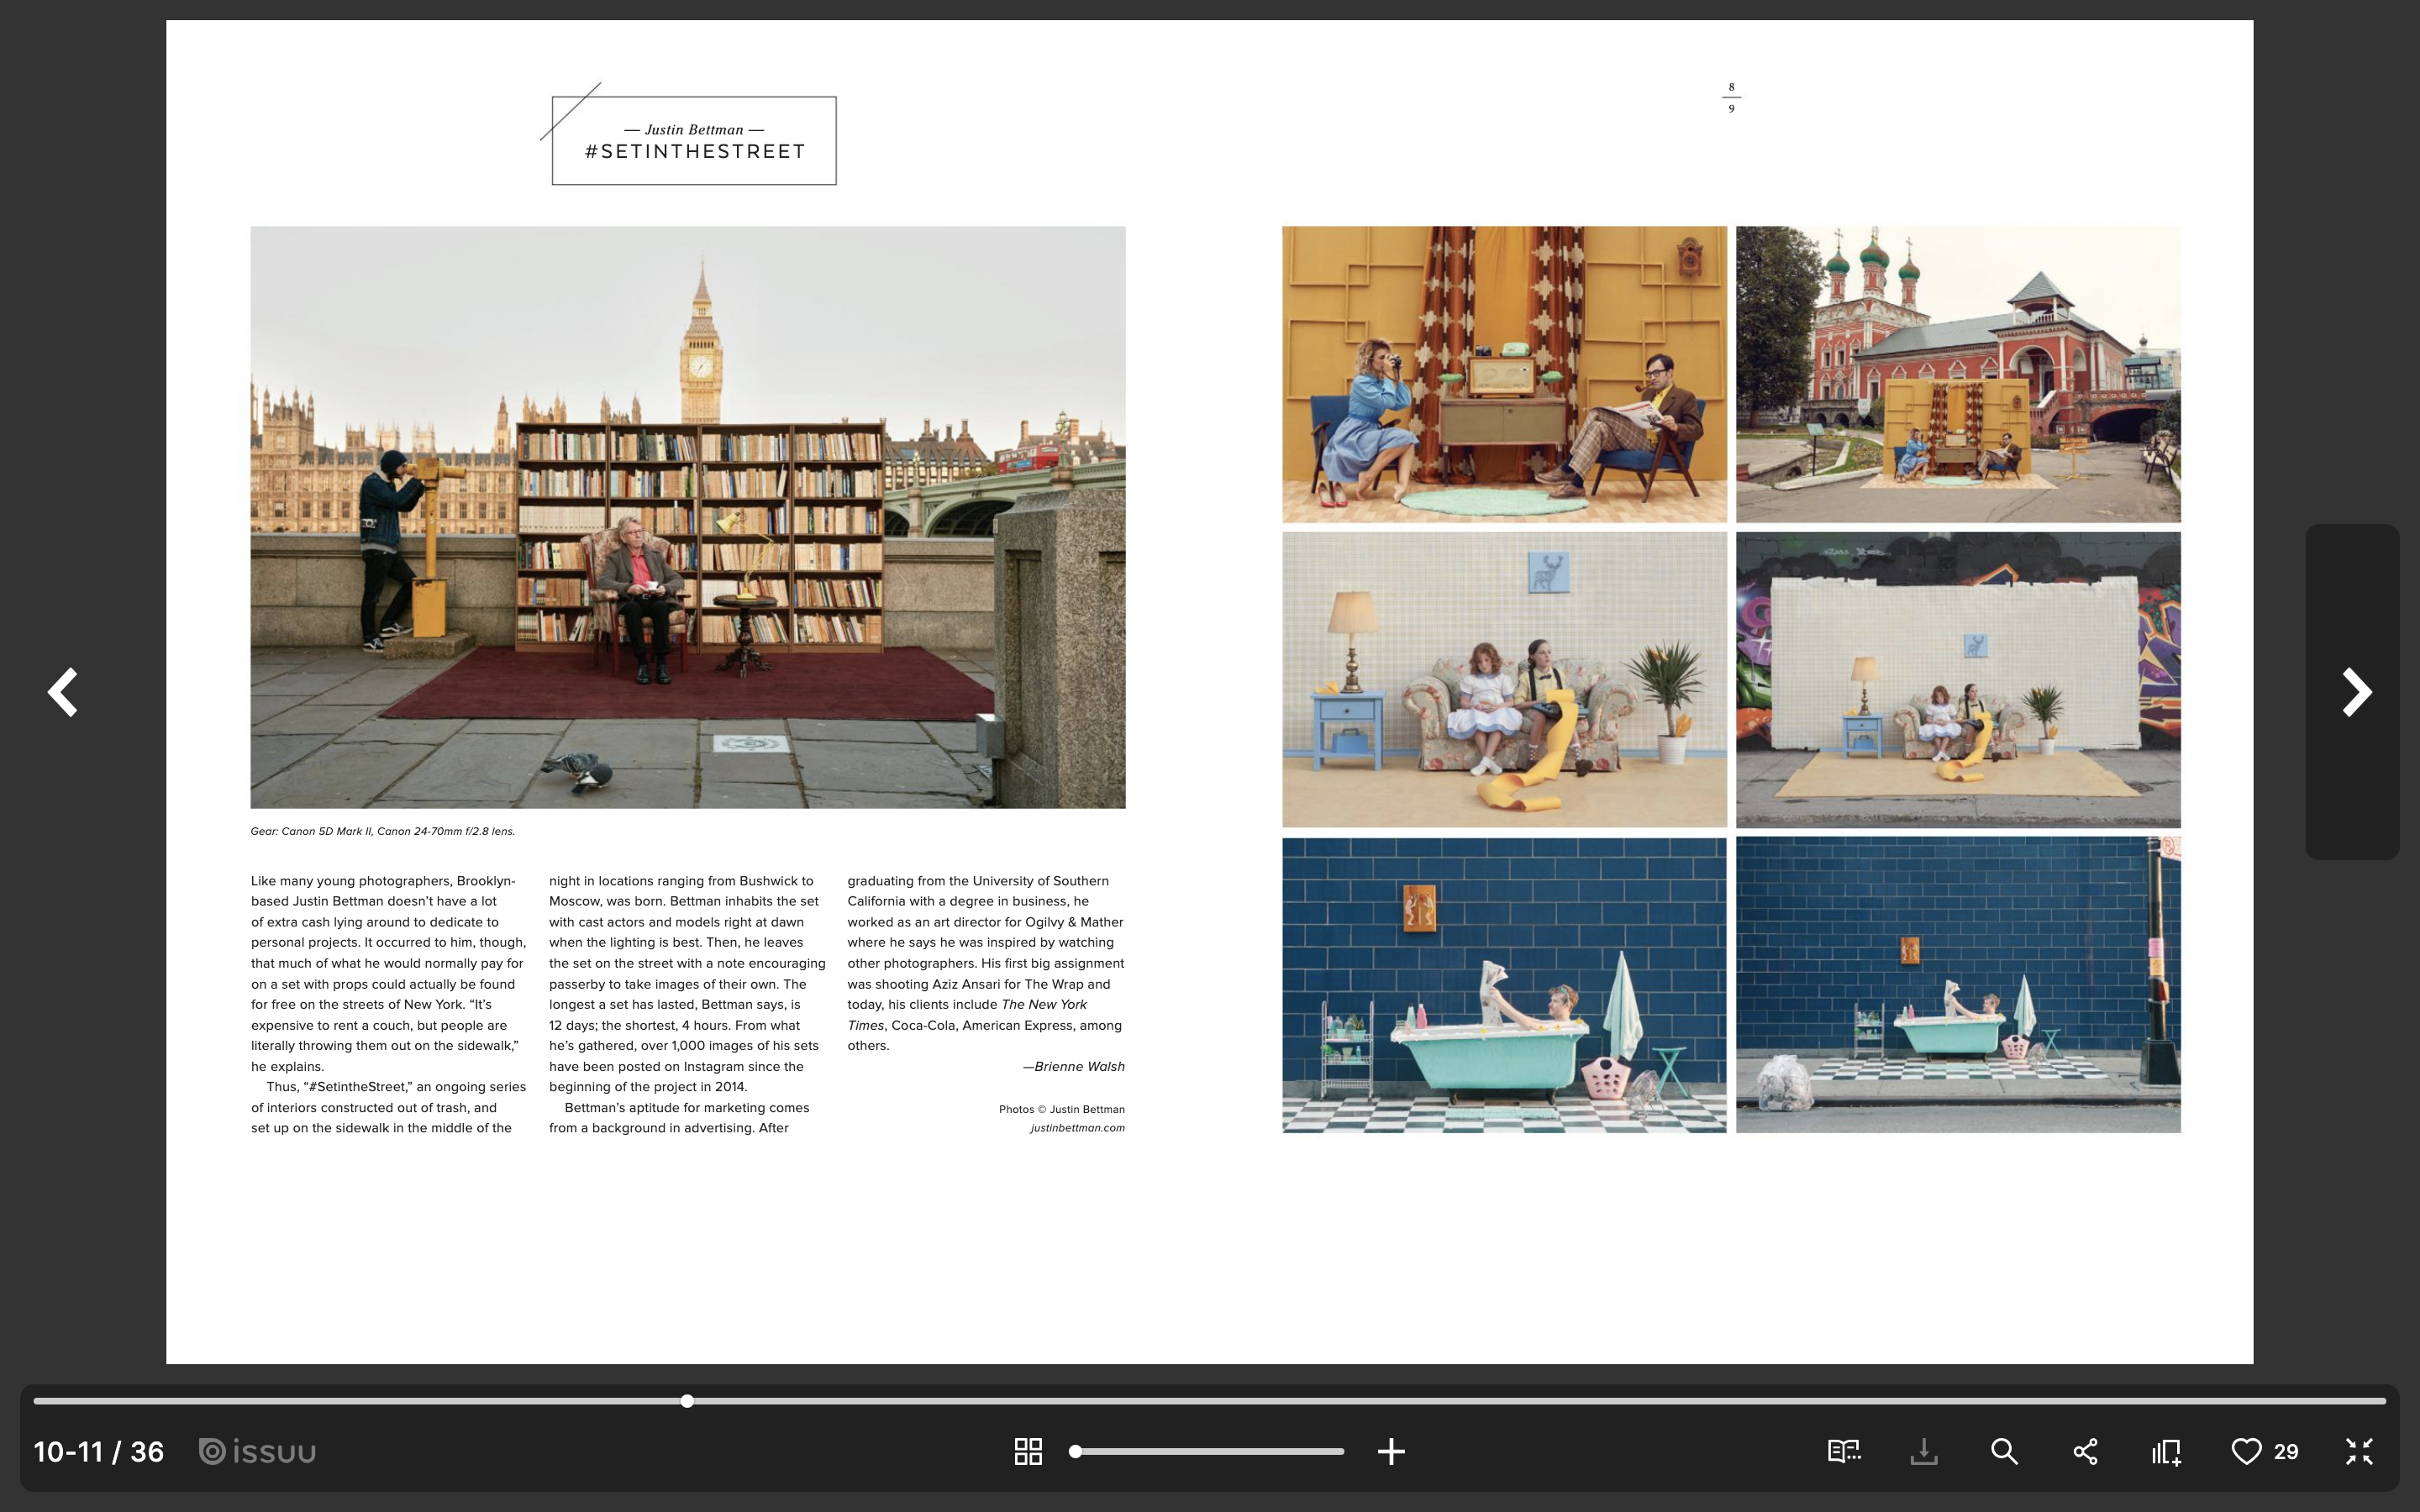Screen dimensions: 2420x1512
Task: Go to the next page spread
Action: pos(2356,692)
